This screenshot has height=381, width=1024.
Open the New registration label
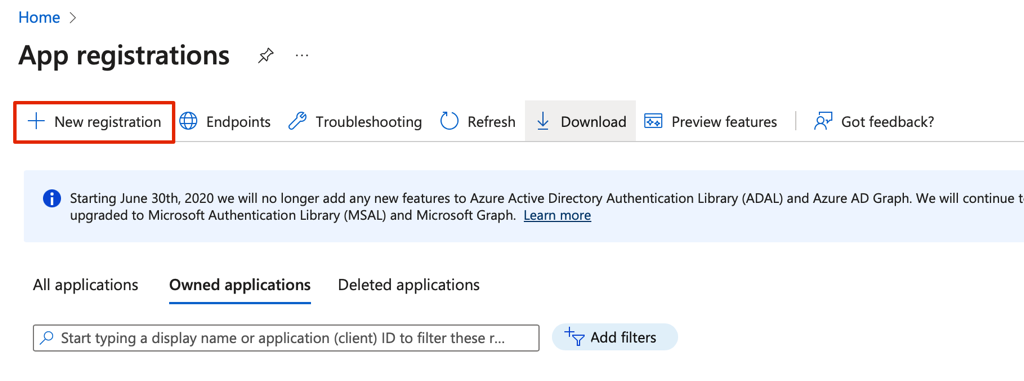click(x=108, y=122)
